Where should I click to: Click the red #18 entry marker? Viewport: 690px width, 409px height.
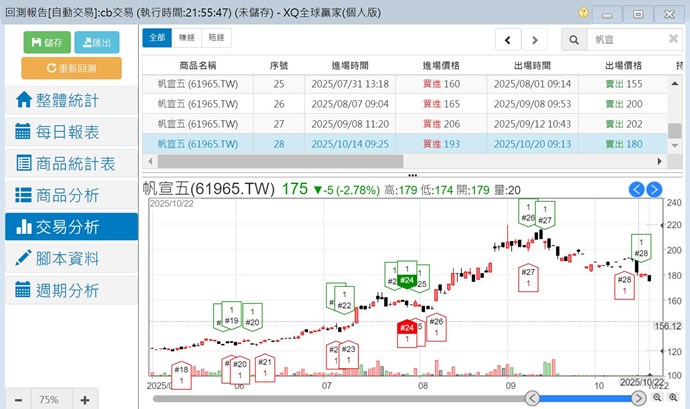[x=181, y=375]
